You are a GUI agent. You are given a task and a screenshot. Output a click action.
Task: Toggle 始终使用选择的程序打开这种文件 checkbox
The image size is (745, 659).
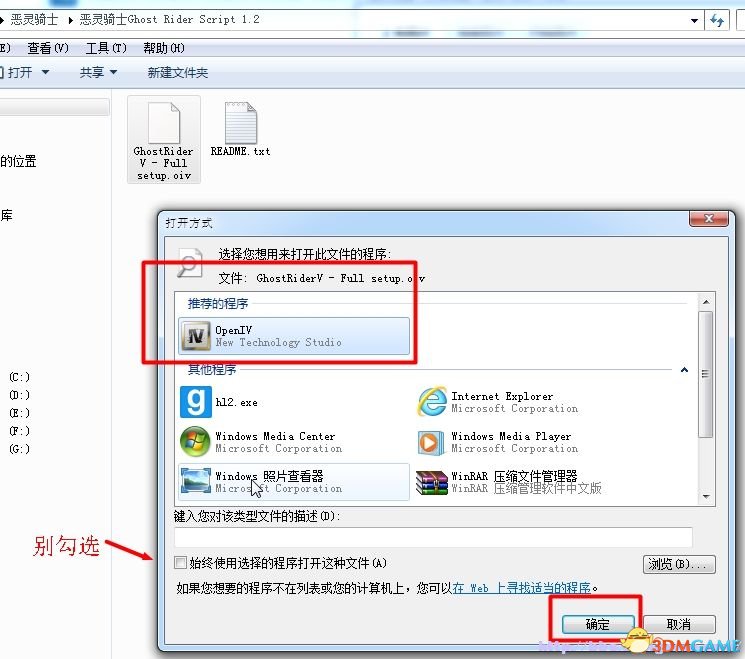tap(181, 563)
